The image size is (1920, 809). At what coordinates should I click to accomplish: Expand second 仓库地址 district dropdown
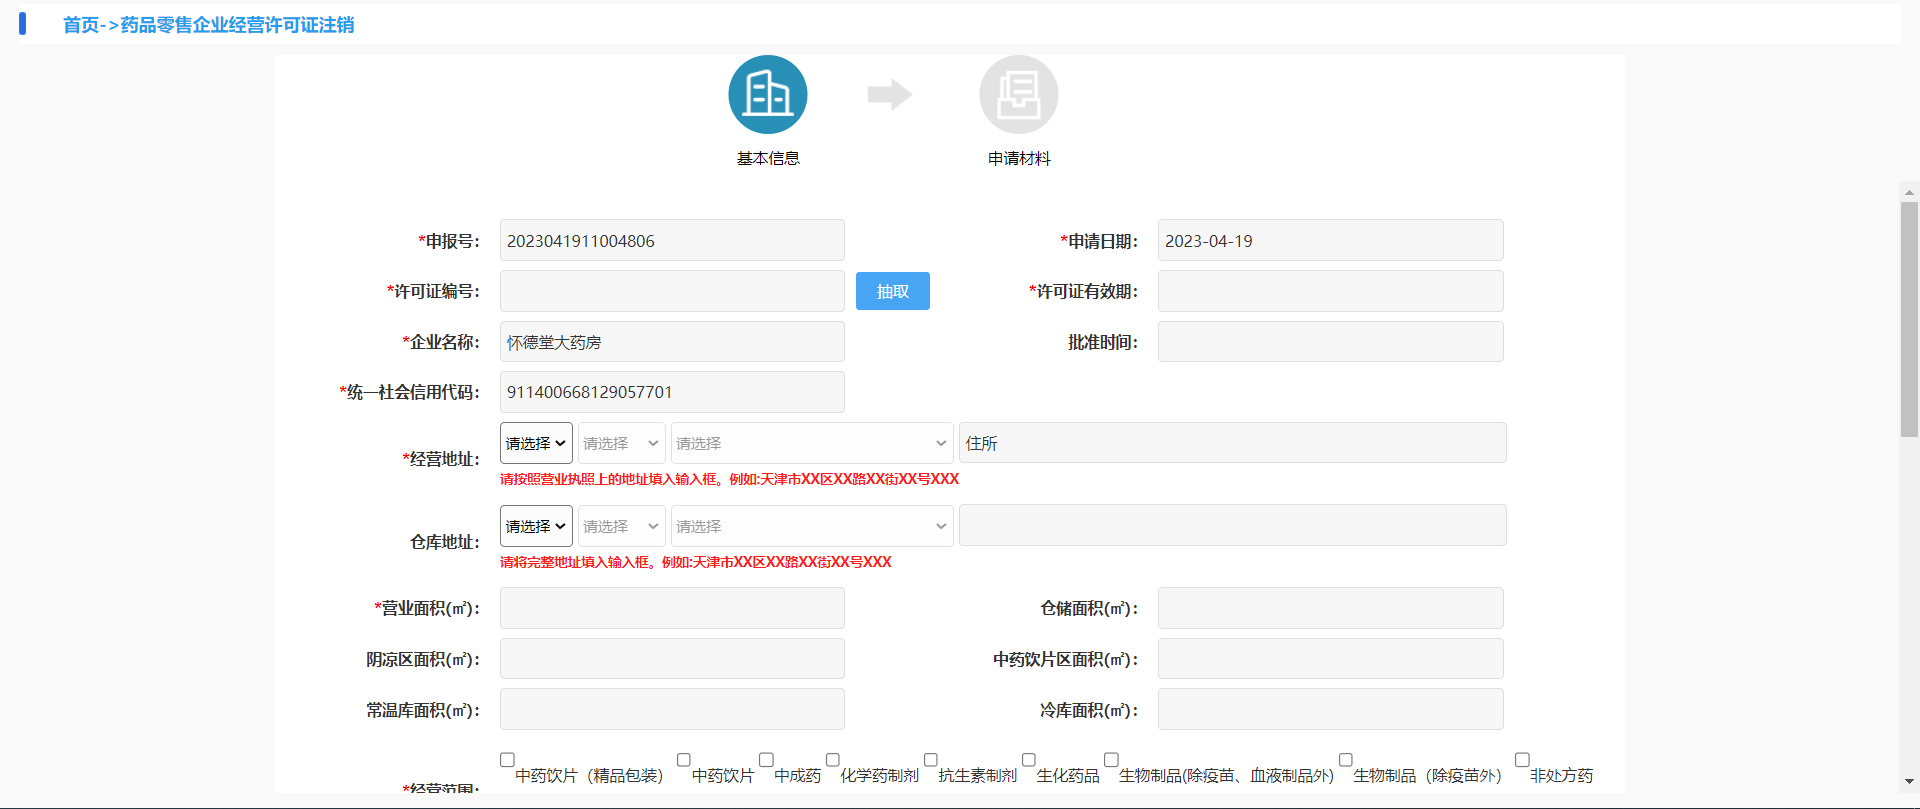tap(621, 526)
